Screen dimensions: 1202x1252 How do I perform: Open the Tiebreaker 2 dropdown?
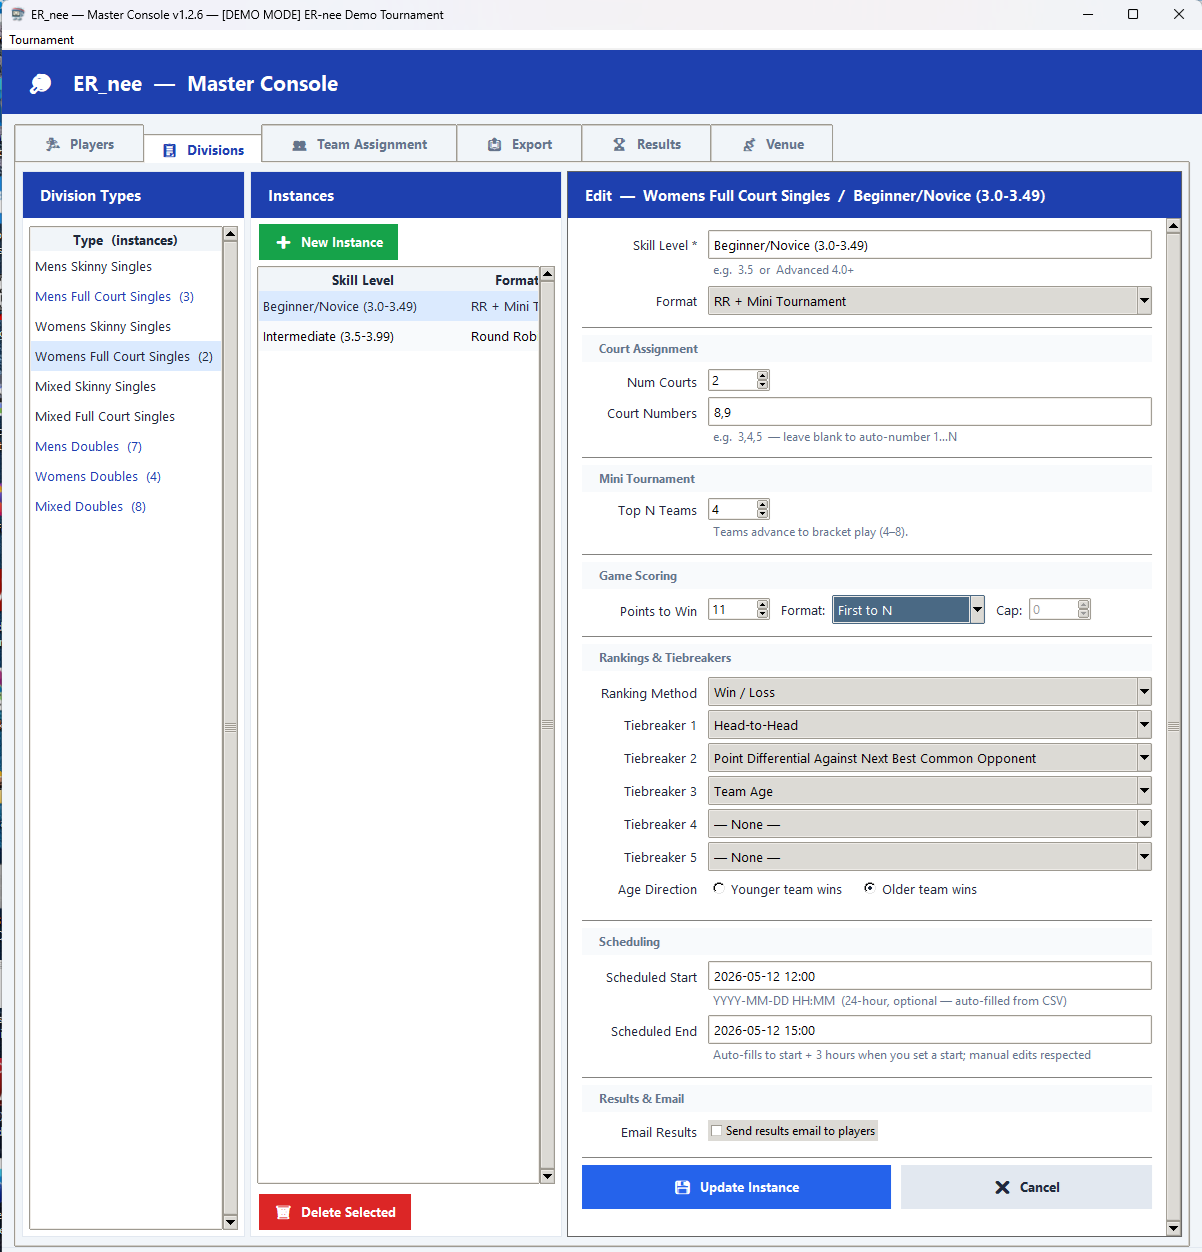click(930, 758)
